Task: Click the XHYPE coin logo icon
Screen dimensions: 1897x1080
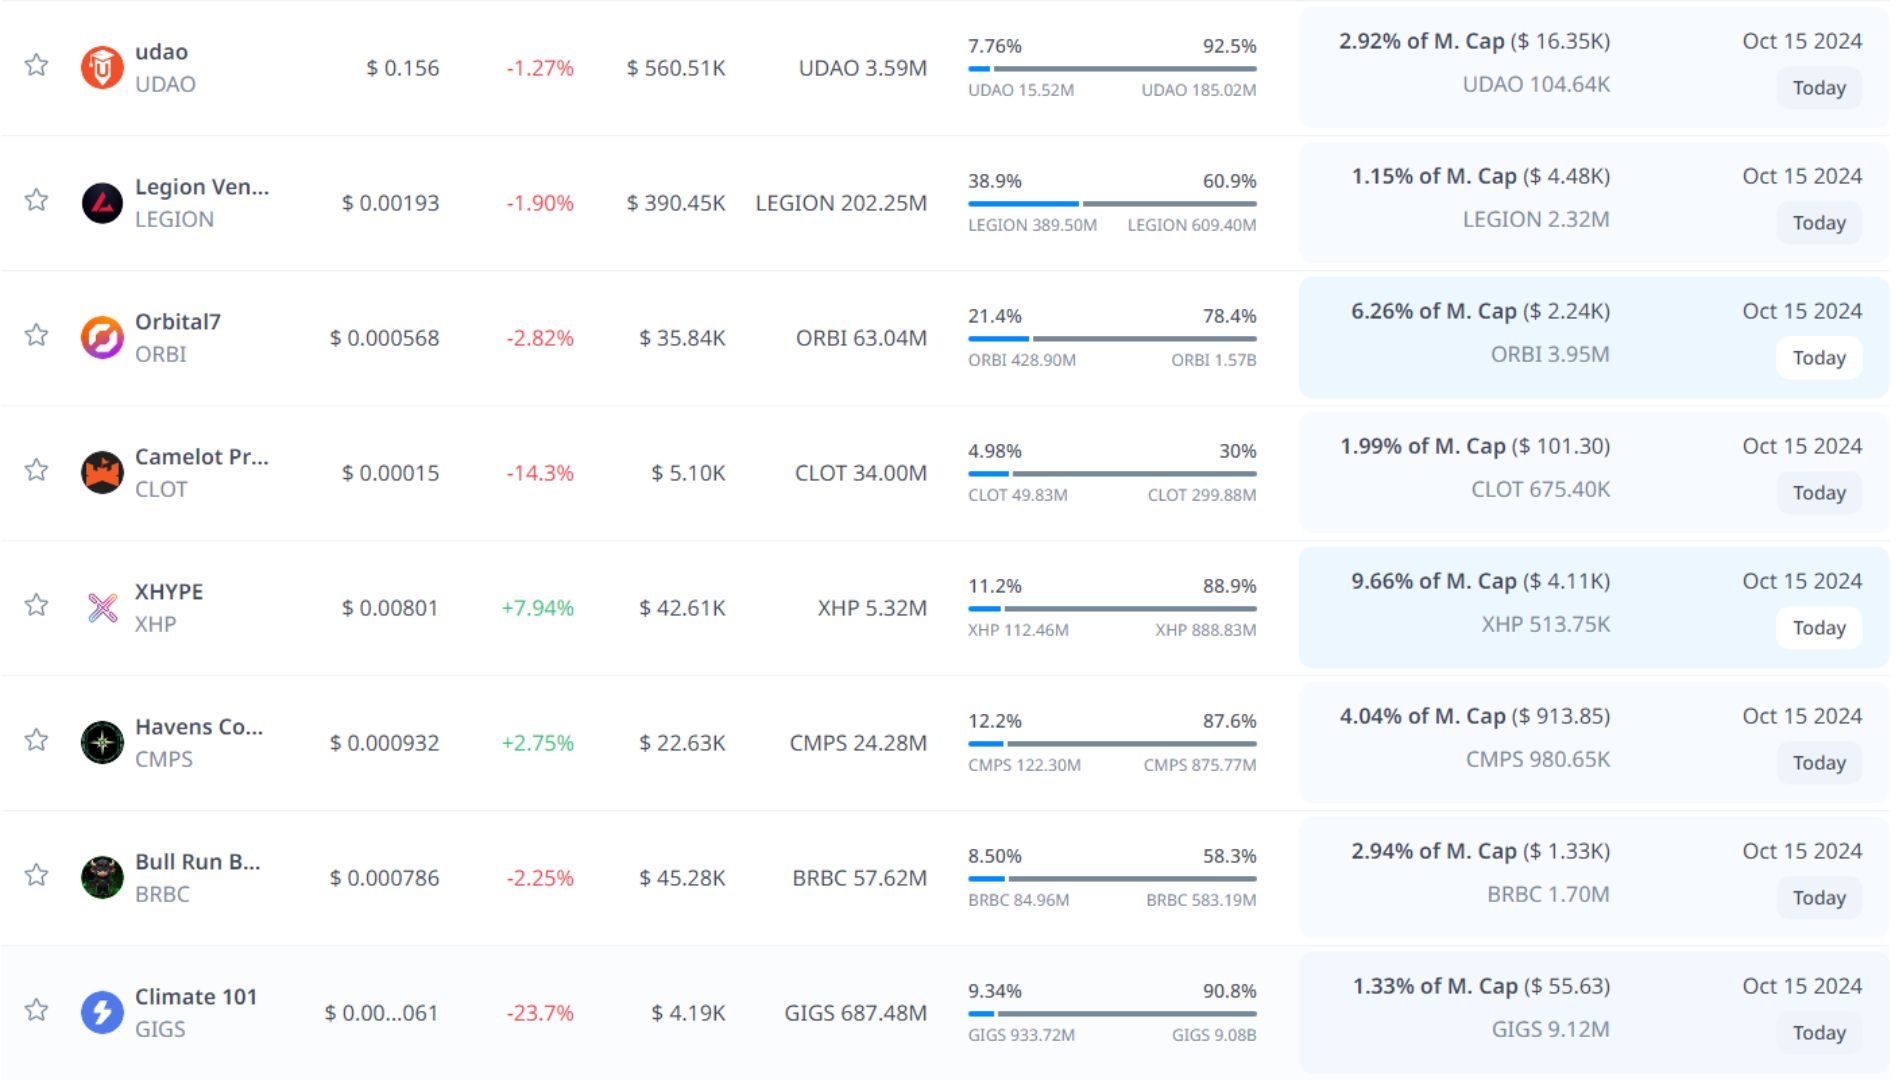Action: 102,608
